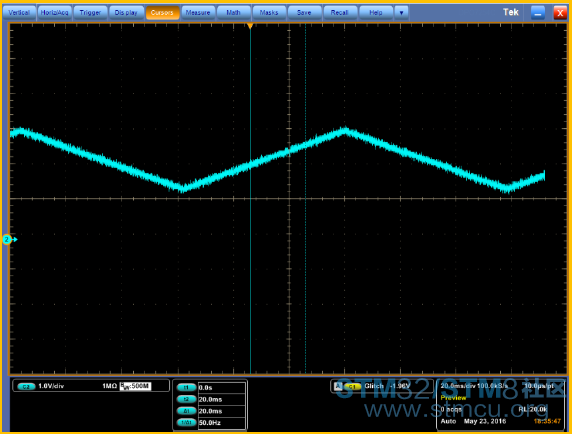Open the Trigger menu
The image size is (573, 434).
[x=90, y=12]
